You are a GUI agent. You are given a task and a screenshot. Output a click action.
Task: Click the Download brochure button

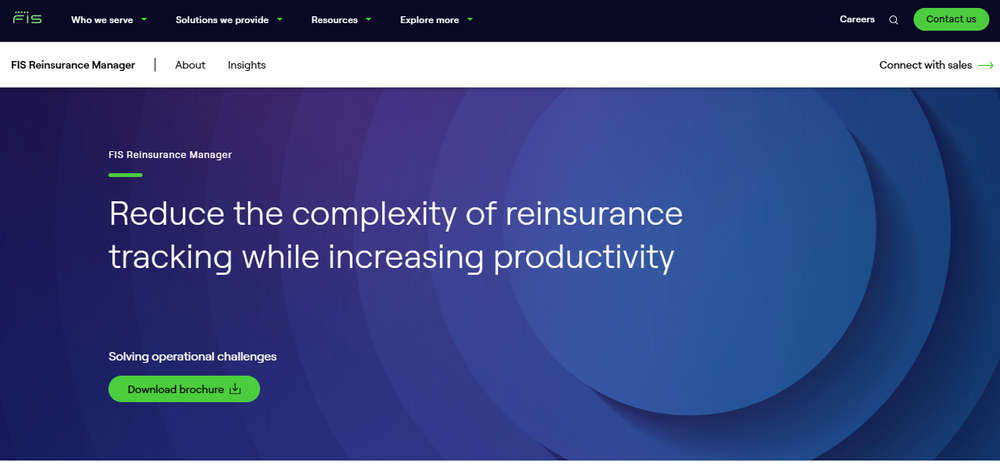pos(184,389)
